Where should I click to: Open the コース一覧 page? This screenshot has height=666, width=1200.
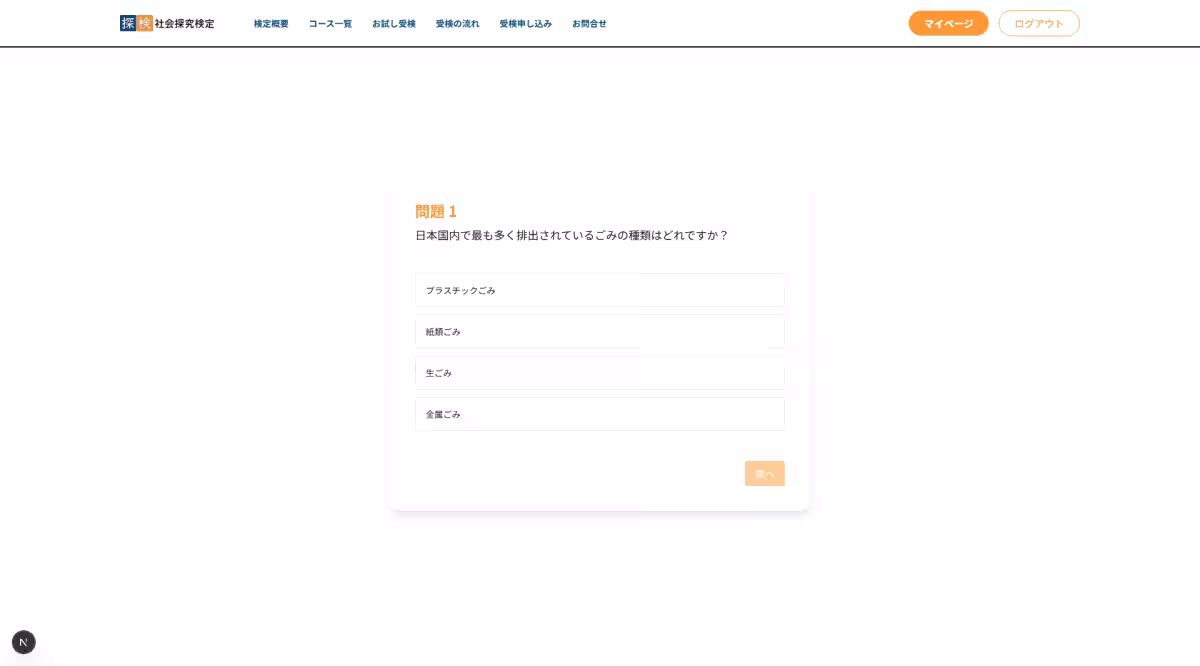(330, 23)
